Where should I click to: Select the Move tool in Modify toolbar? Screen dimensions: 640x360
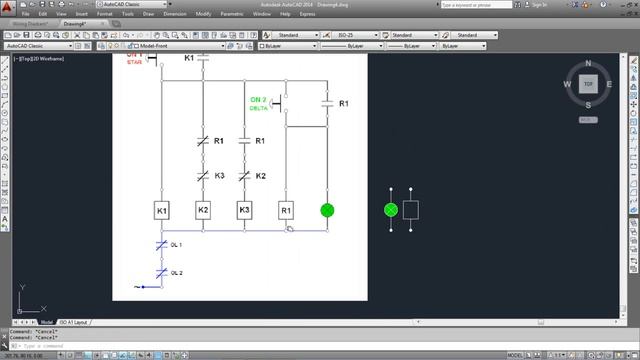pyautogui.click(x=633, y=104)
